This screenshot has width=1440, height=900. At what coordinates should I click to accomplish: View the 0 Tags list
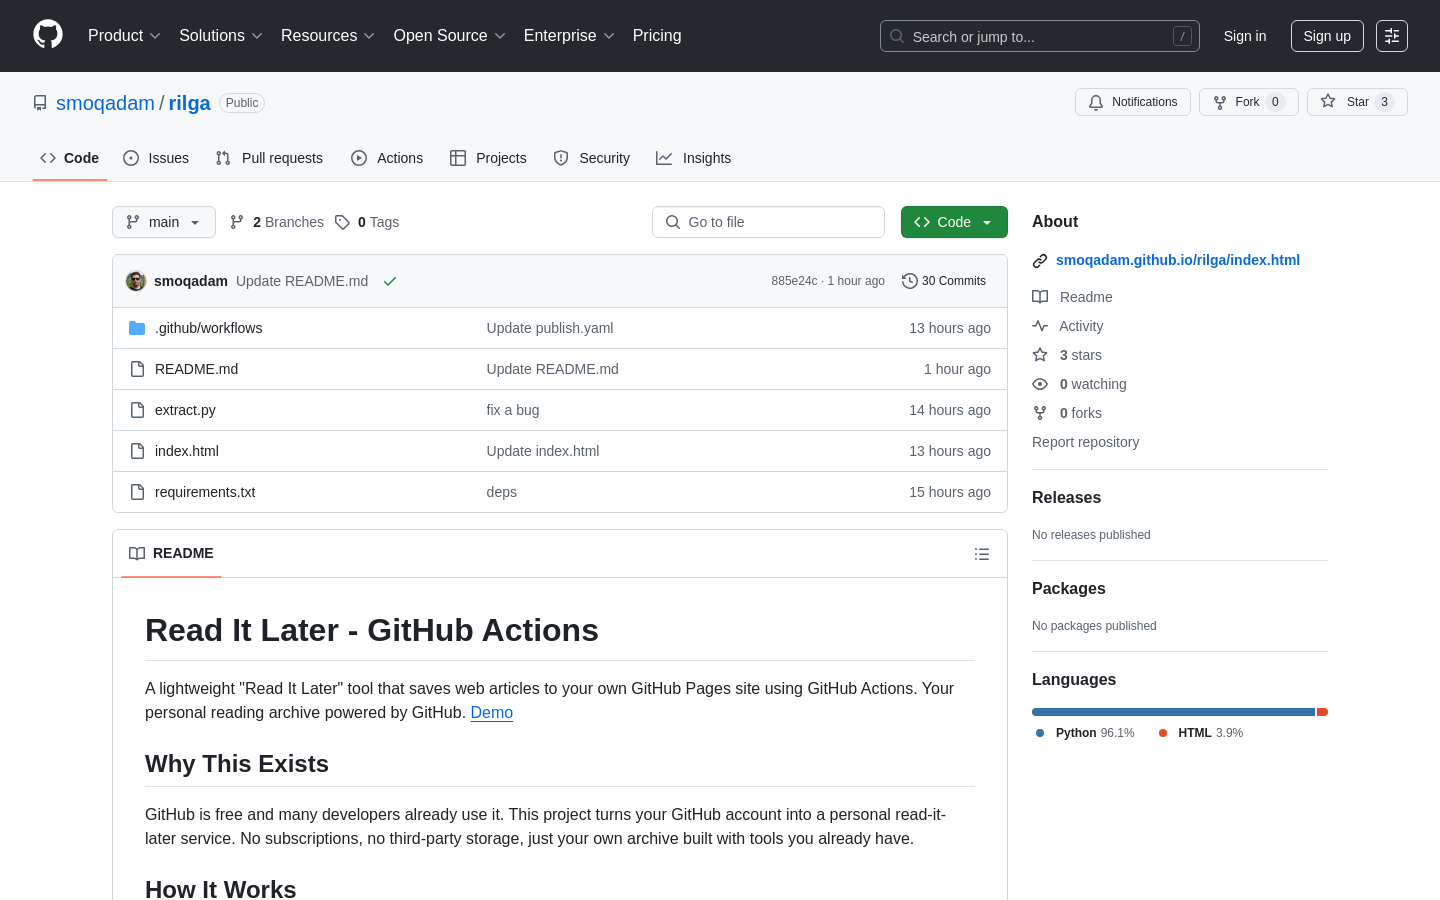click(367, 222)
